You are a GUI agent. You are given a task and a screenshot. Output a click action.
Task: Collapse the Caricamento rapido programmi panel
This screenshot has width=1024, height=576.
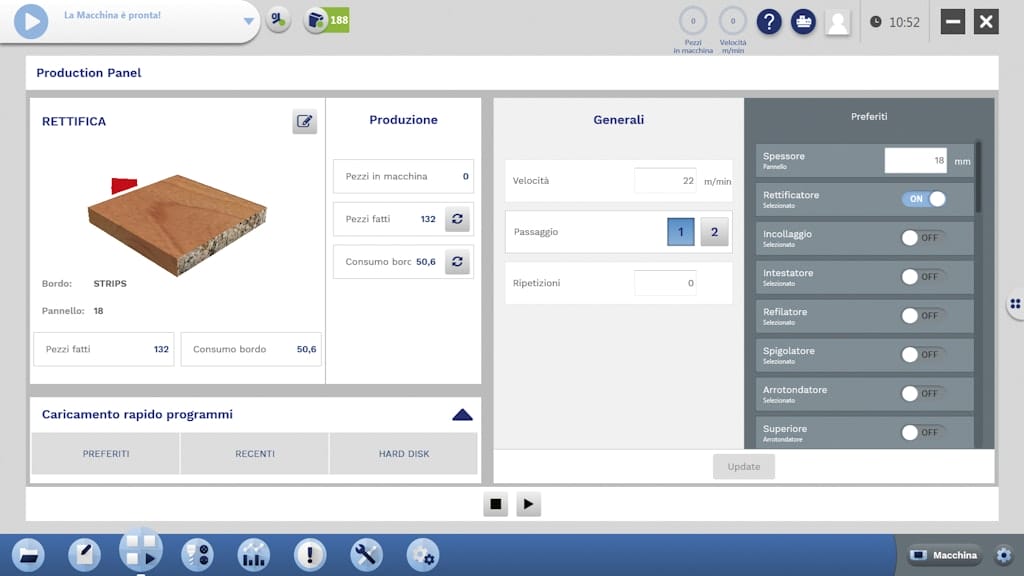[462, 415]
